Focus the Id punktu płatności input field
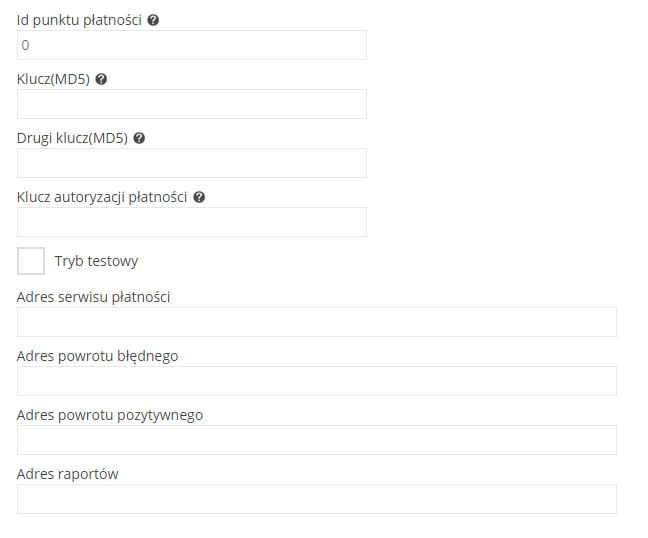Image resolution: width=648 pixels, height=538 pixels. pos(192,45)
